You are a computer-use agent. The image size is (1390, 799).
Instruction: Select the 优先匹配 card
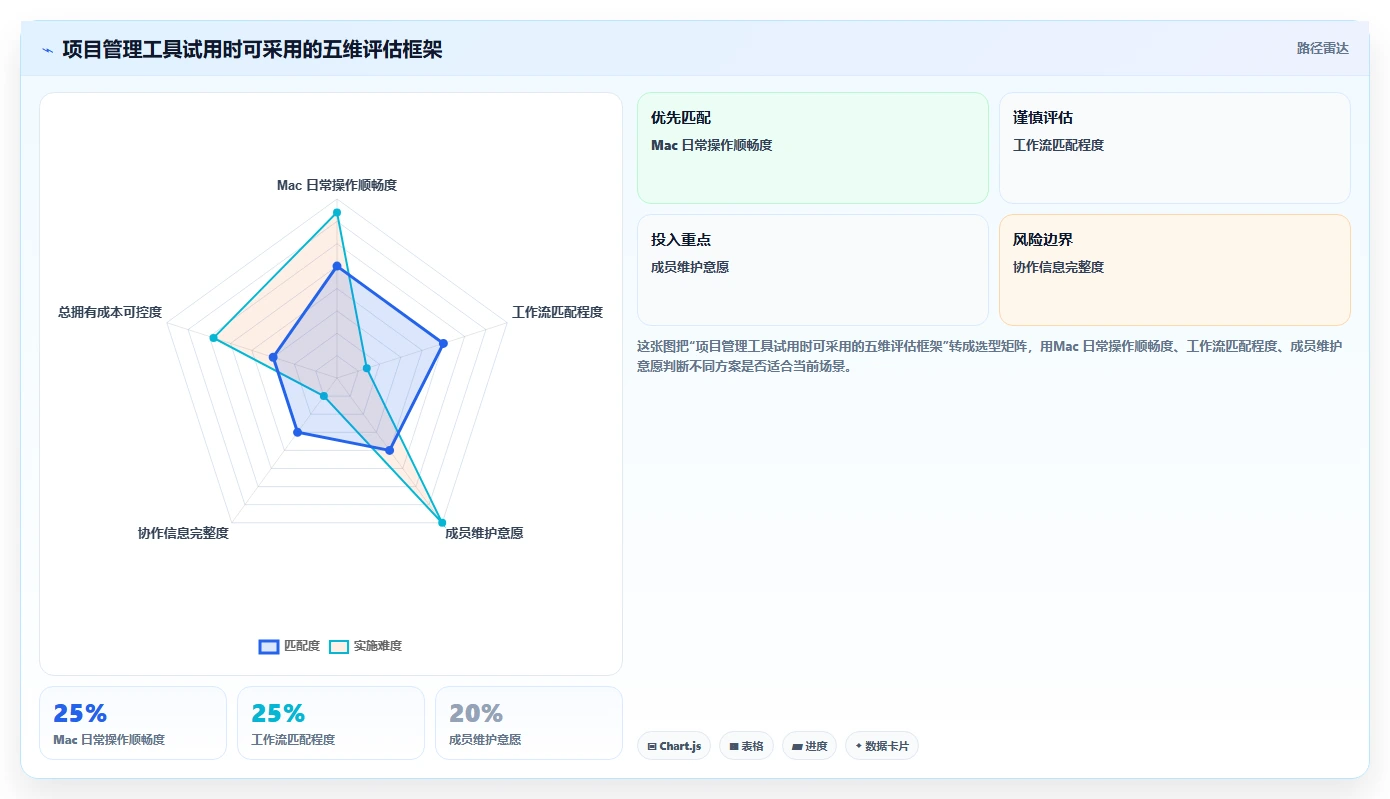click(813, 148)
